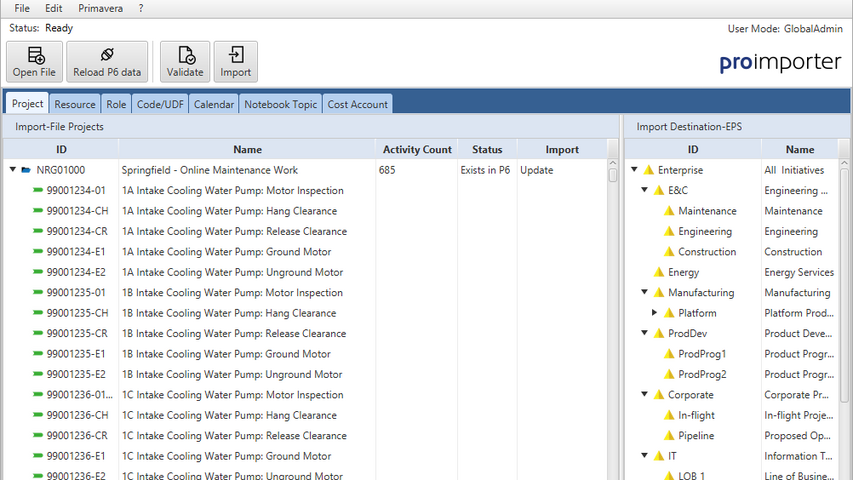Expand the Platform EPS node
853x480 pixels.
[x=655, y=313]
